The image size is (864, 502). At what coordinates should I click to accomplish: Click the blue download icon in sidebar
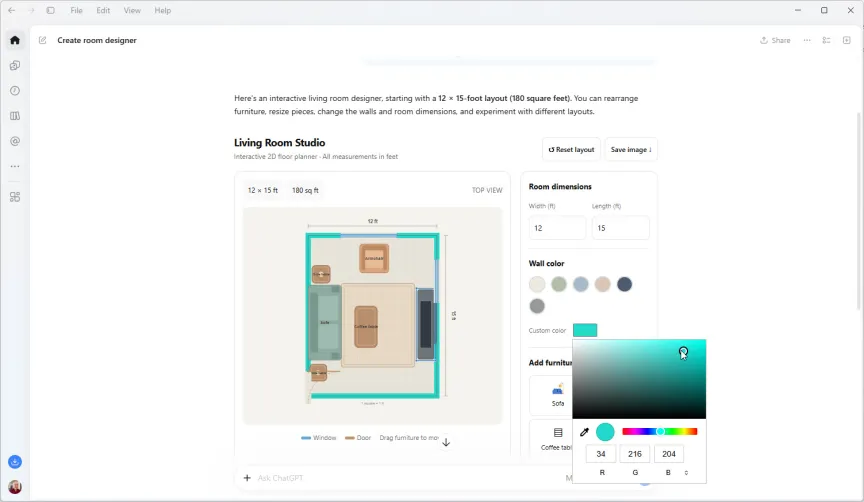point(15,462)
